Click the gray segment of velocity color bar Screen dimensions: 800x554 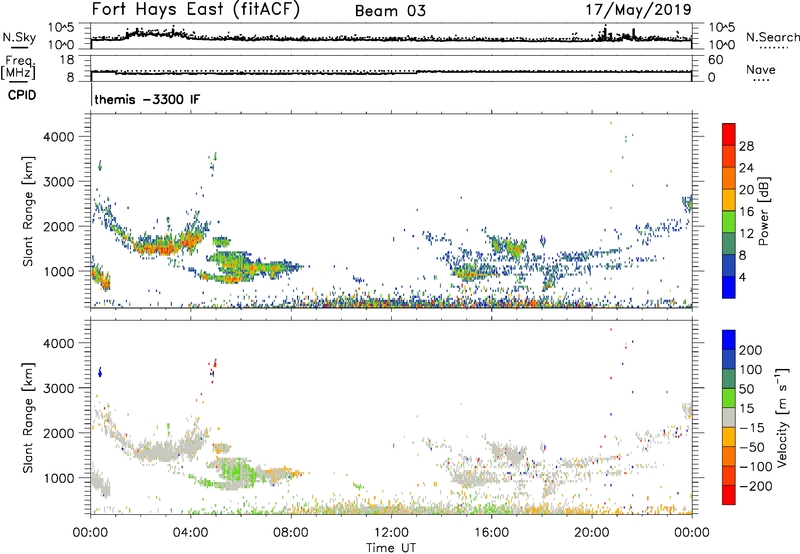[729, 418]
